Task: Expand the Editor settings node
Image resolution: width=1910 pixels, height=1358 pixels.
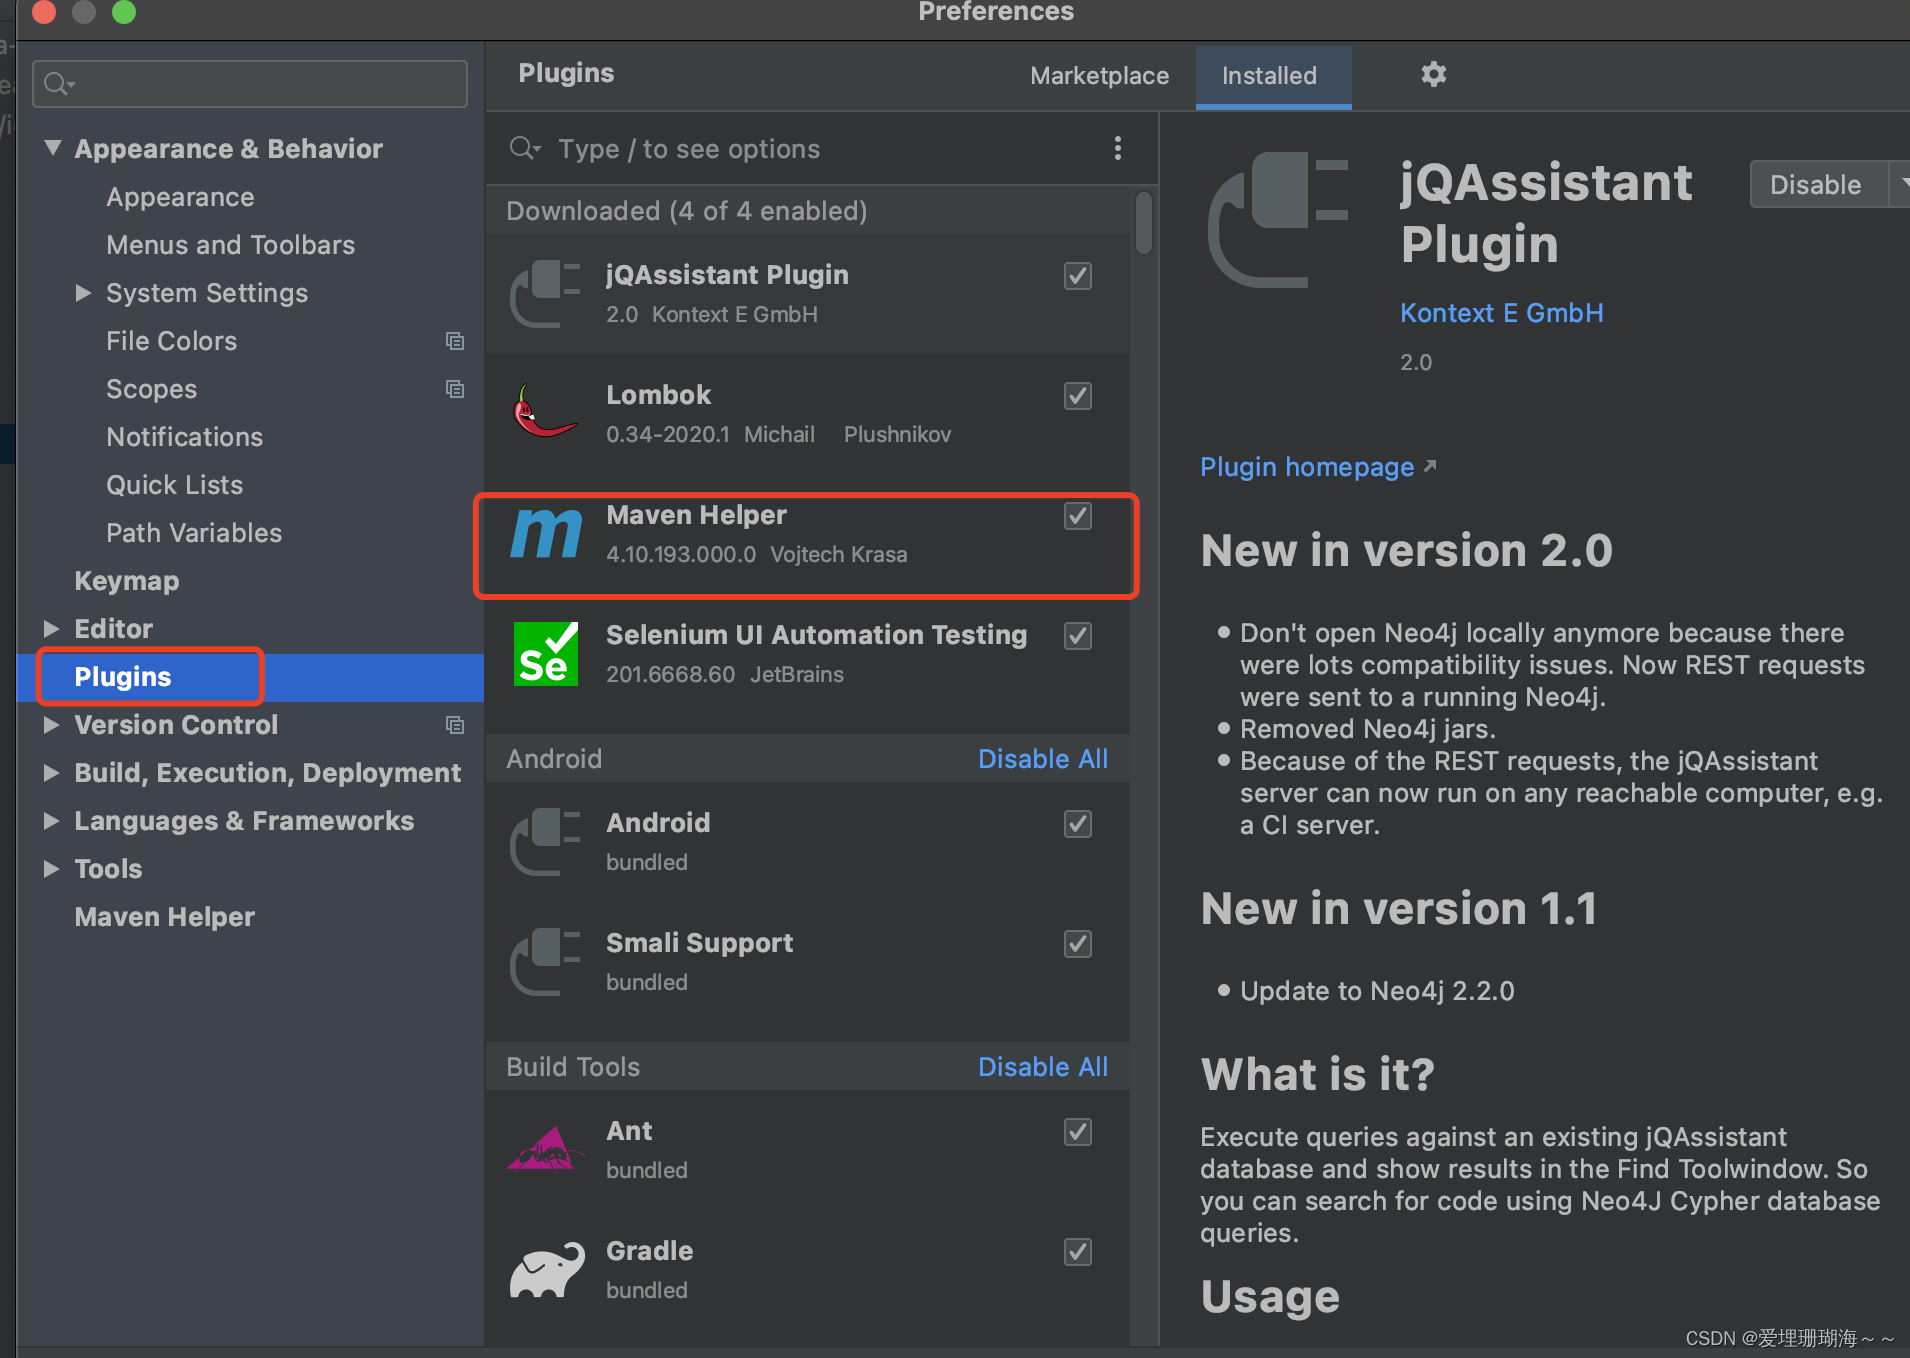Action: click(x=52, y=628)
